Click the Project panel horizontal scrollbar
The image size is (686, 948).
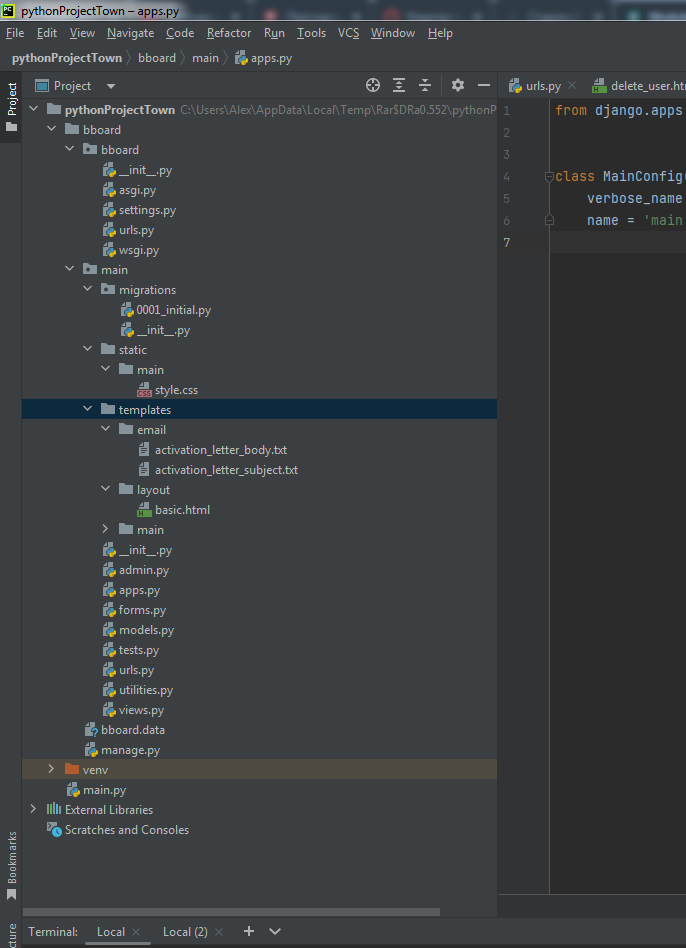231,912
